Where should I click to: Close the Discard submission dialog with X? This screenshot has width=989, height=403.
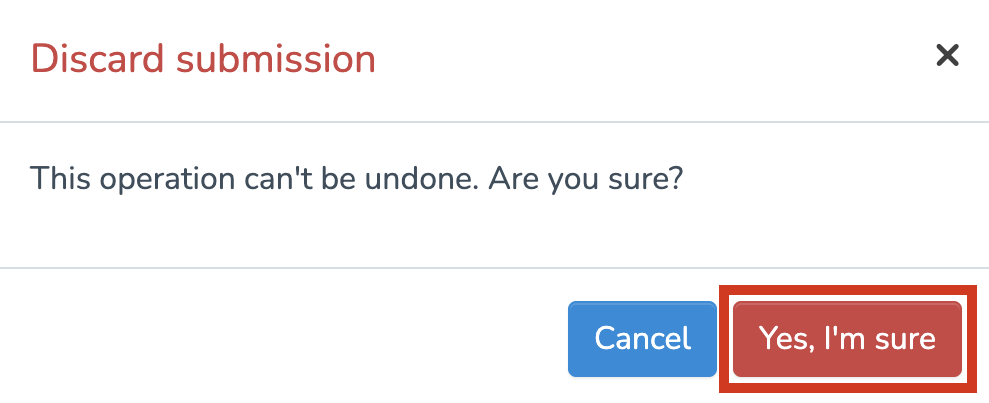(946, 56)
